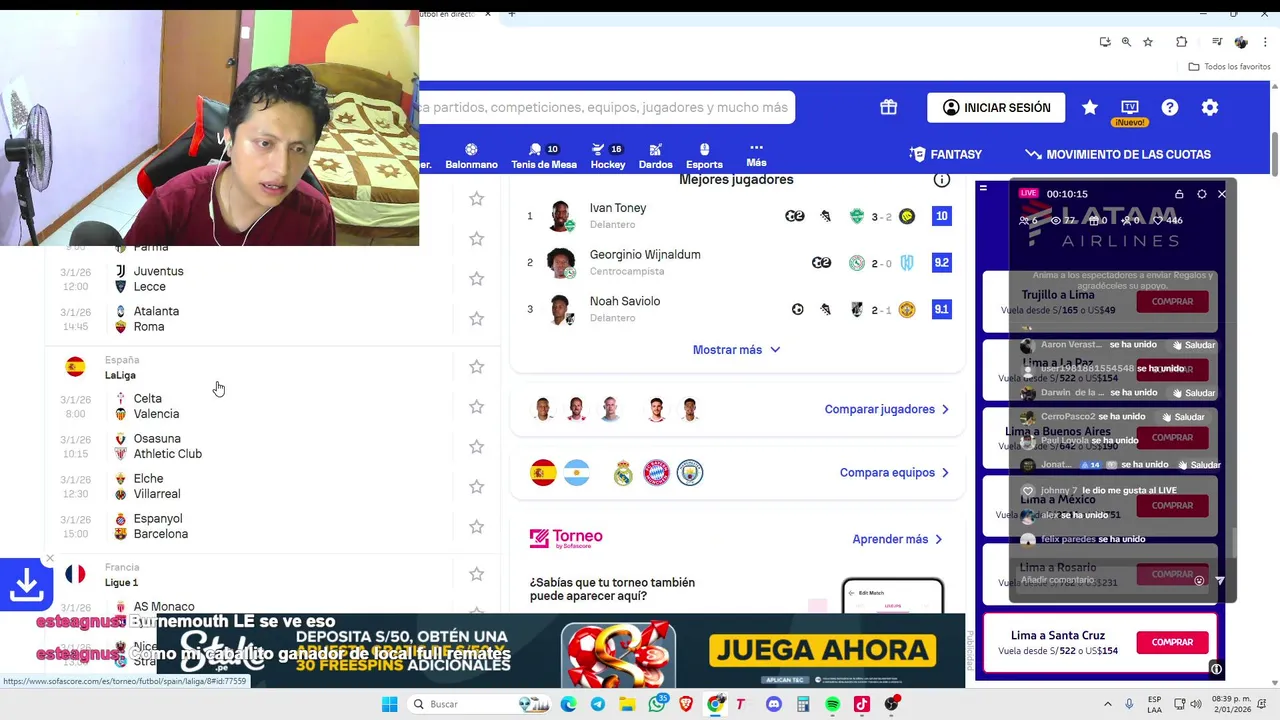Open Comparar jugadores chevron link
Viewport: 1280px width, 720px height.
click(x=887, y=409)
